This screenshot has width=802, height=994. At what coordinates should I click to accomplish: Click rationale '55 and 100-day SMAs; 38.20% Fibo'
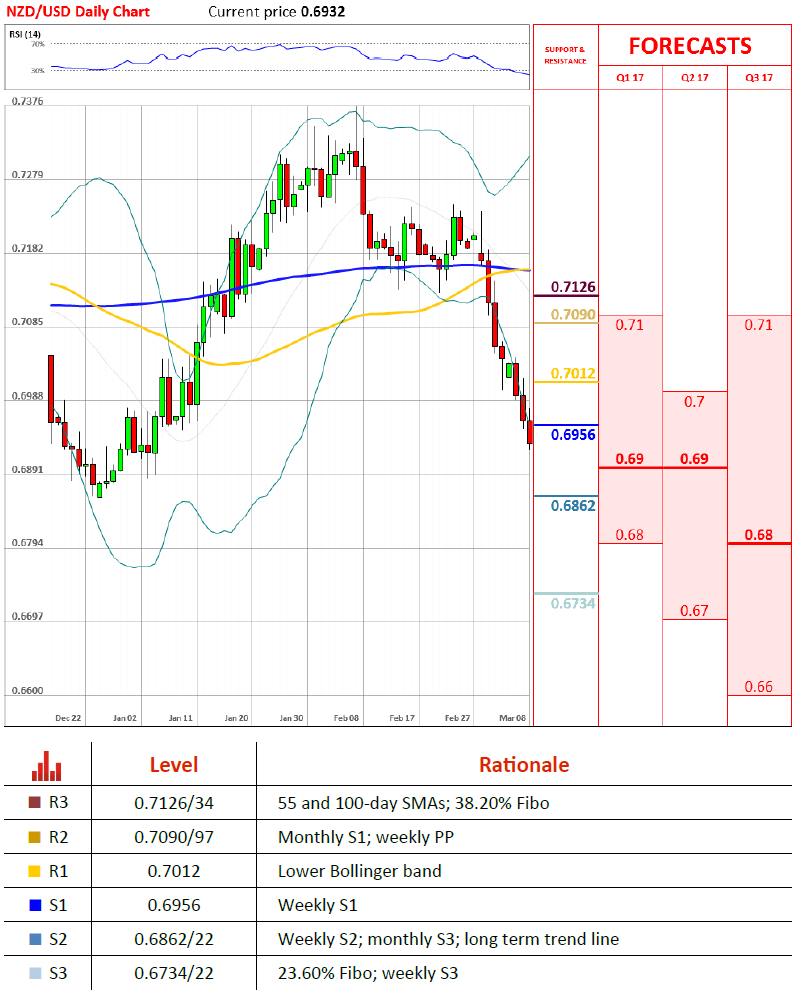click(x=413, y=803)
